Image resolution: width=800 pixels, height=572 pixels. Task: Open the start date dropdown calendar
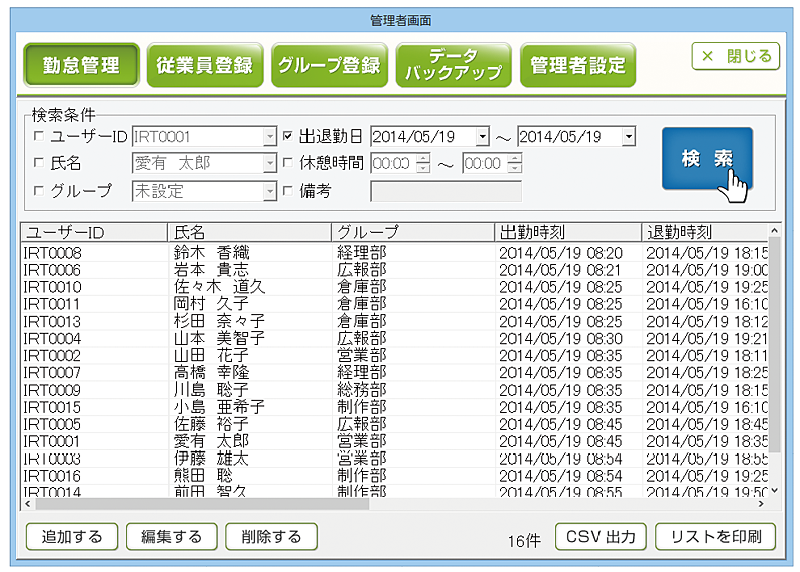(x=482, y=137)
